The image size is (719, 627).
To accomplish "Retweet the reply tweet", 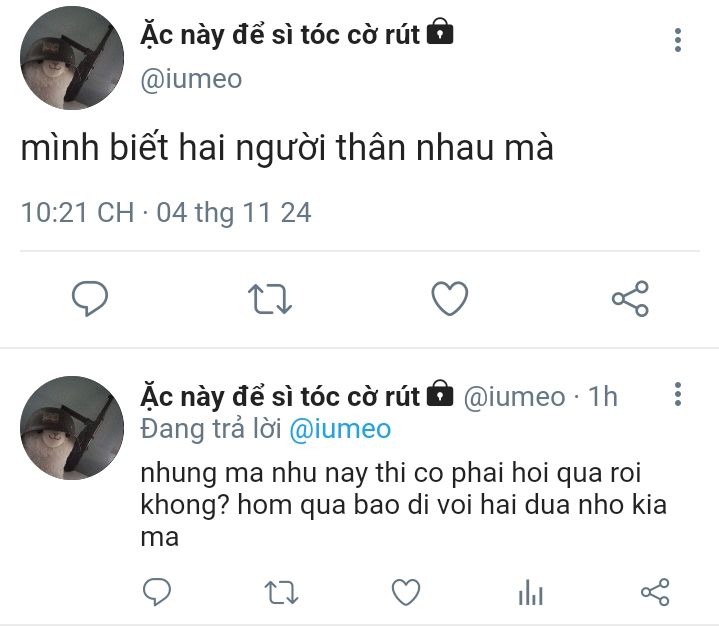I will pos(281,592).
